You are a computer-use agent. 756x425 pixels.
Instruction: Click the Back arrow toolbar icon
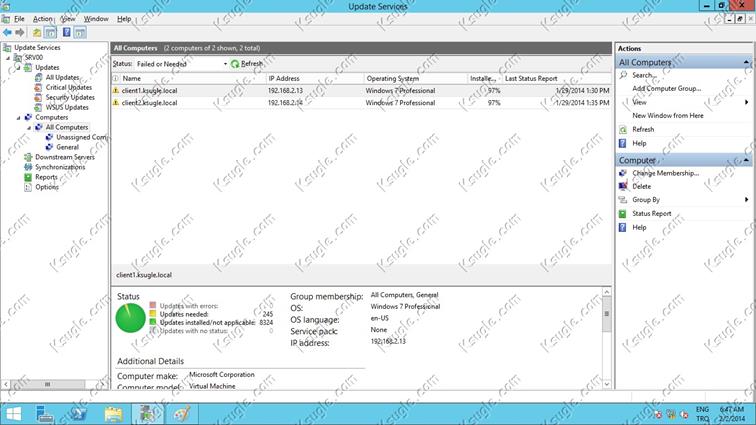[7, 32]
